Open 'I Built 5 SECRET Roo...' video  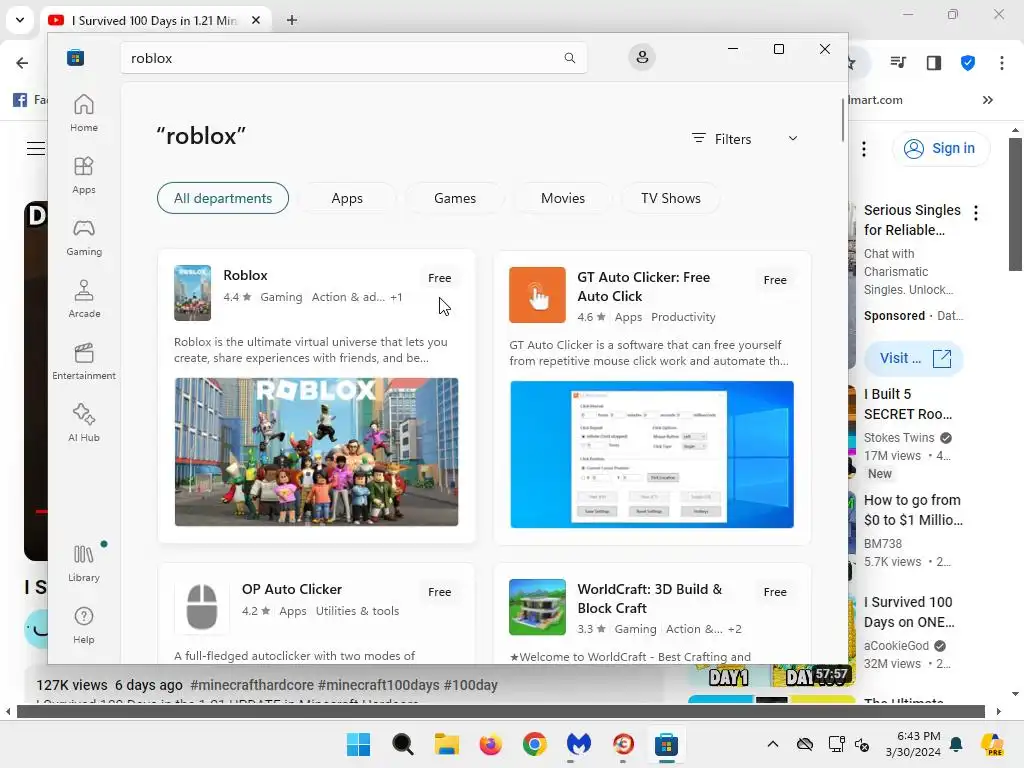click(908, 404)
